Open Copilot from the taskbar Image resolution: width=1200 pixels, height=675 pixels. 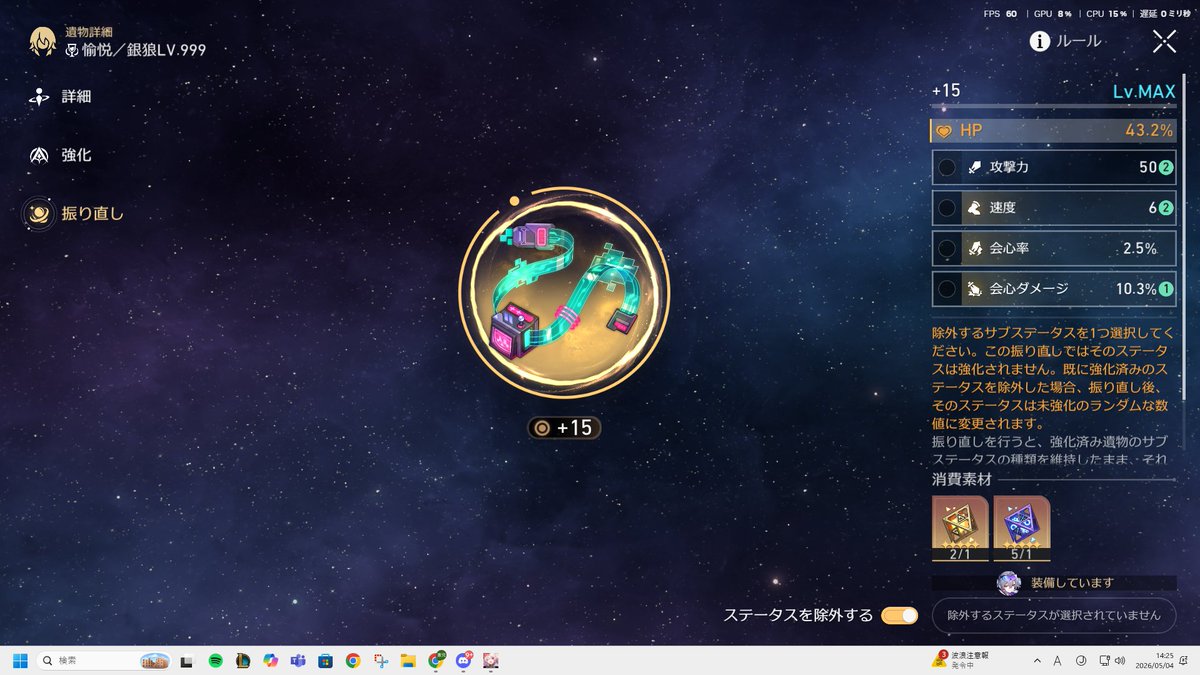pos(270,660)
